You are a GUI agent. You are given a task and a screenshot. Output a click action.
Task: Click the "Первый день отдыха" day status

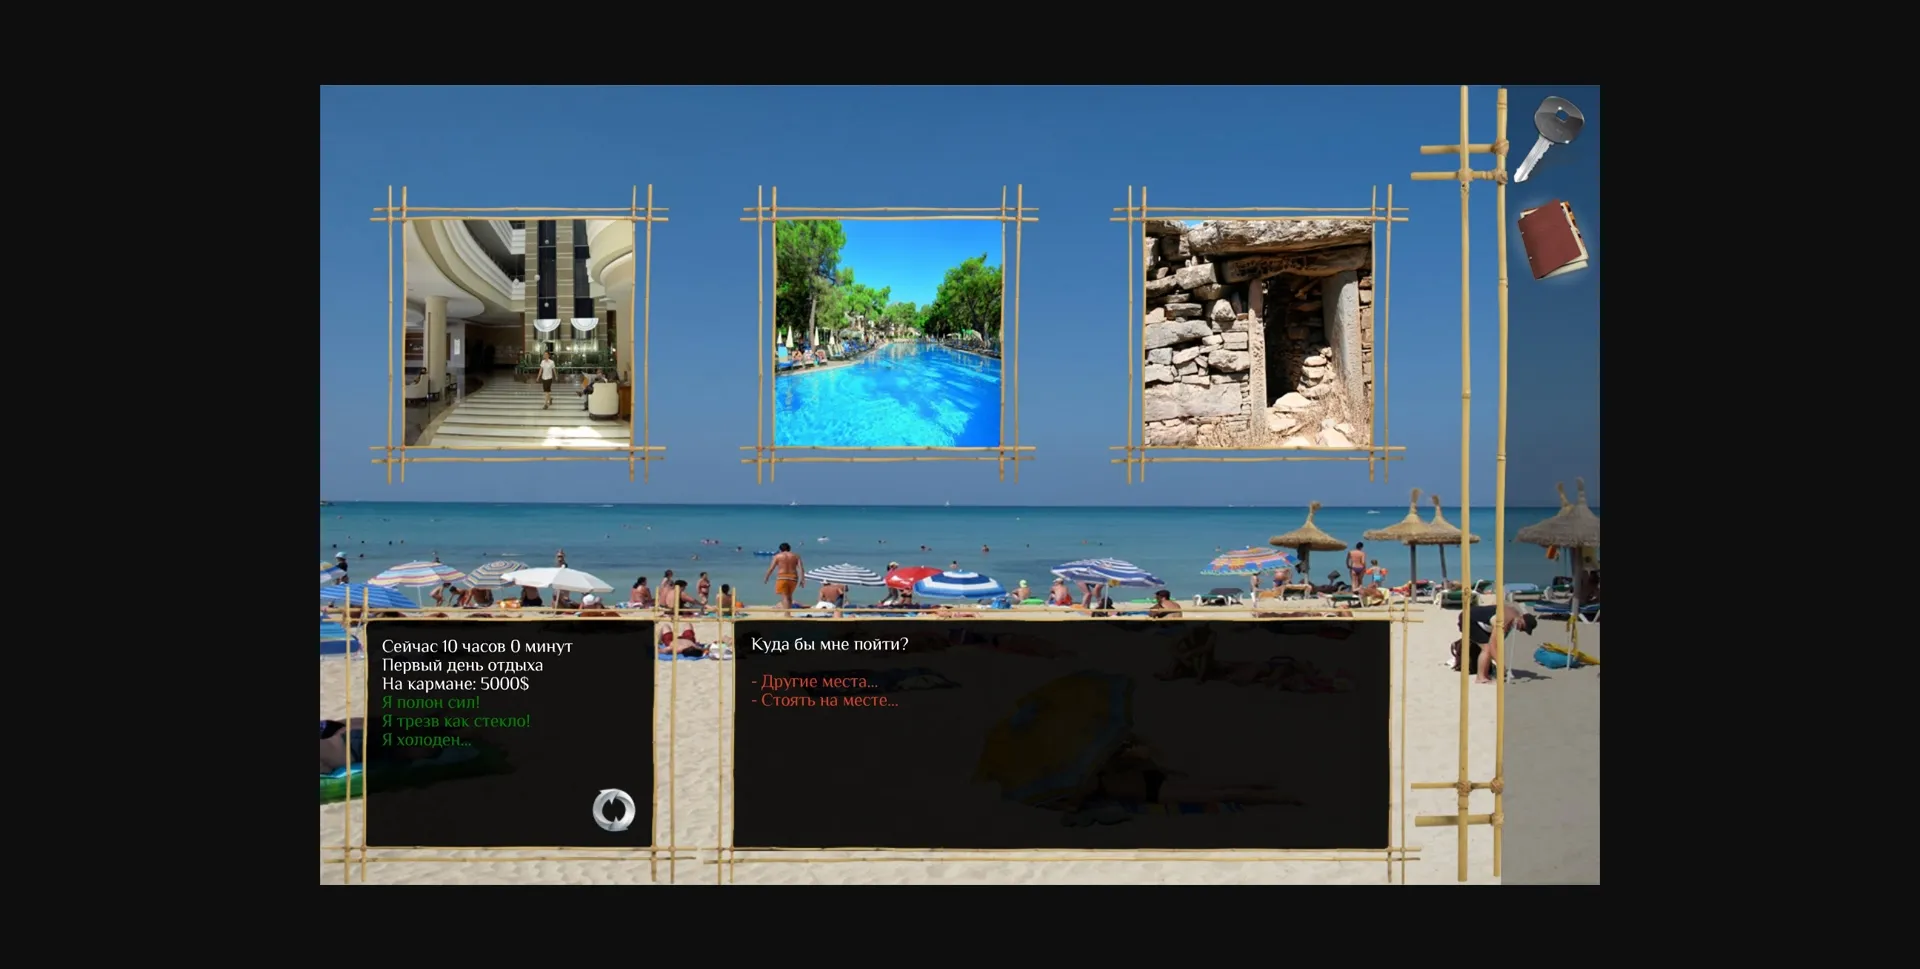tap(462, 666)
